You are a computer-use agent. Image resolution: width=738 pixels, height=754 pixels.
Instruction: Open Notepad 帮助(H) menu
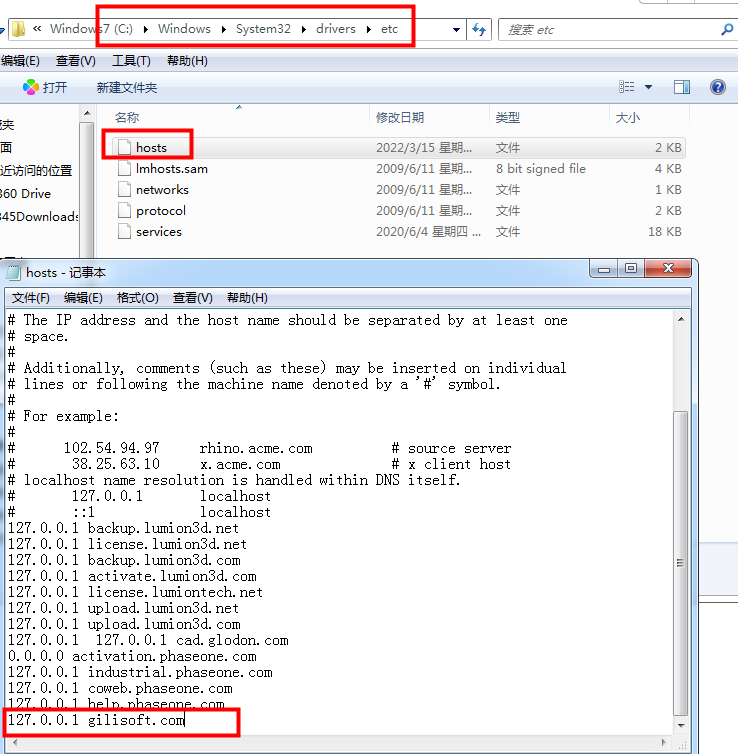[247, 298]
